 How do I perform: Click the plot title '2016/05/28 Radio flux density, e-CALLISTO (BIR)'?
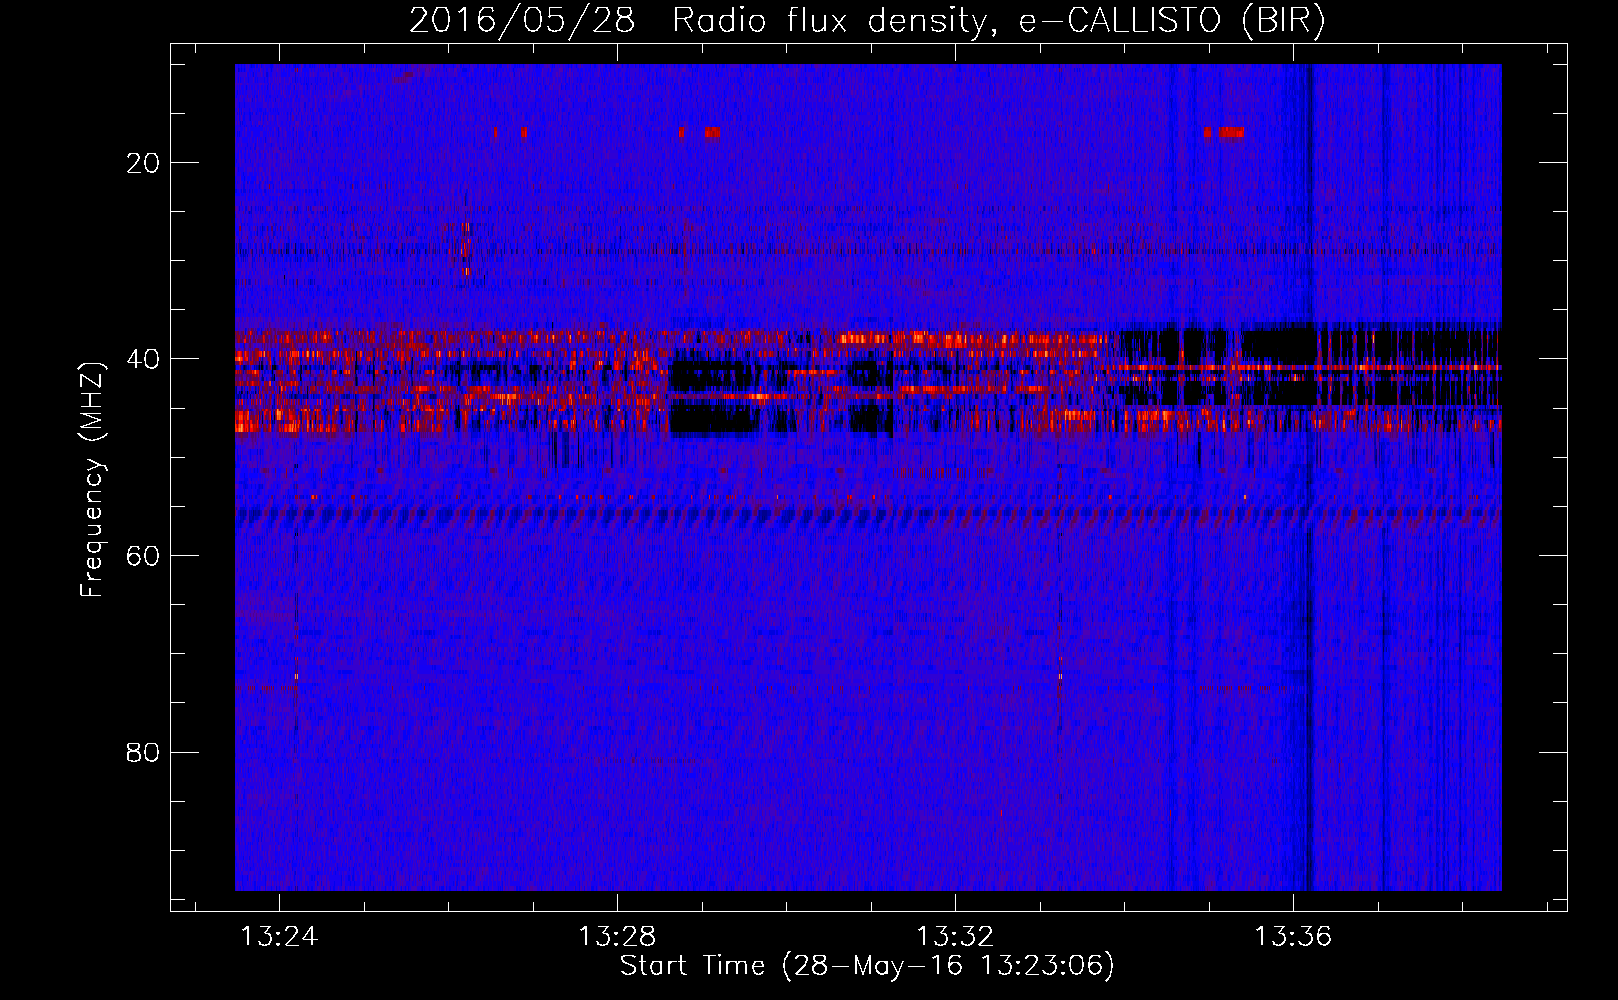pyautogui.click(x=867, y=20)
